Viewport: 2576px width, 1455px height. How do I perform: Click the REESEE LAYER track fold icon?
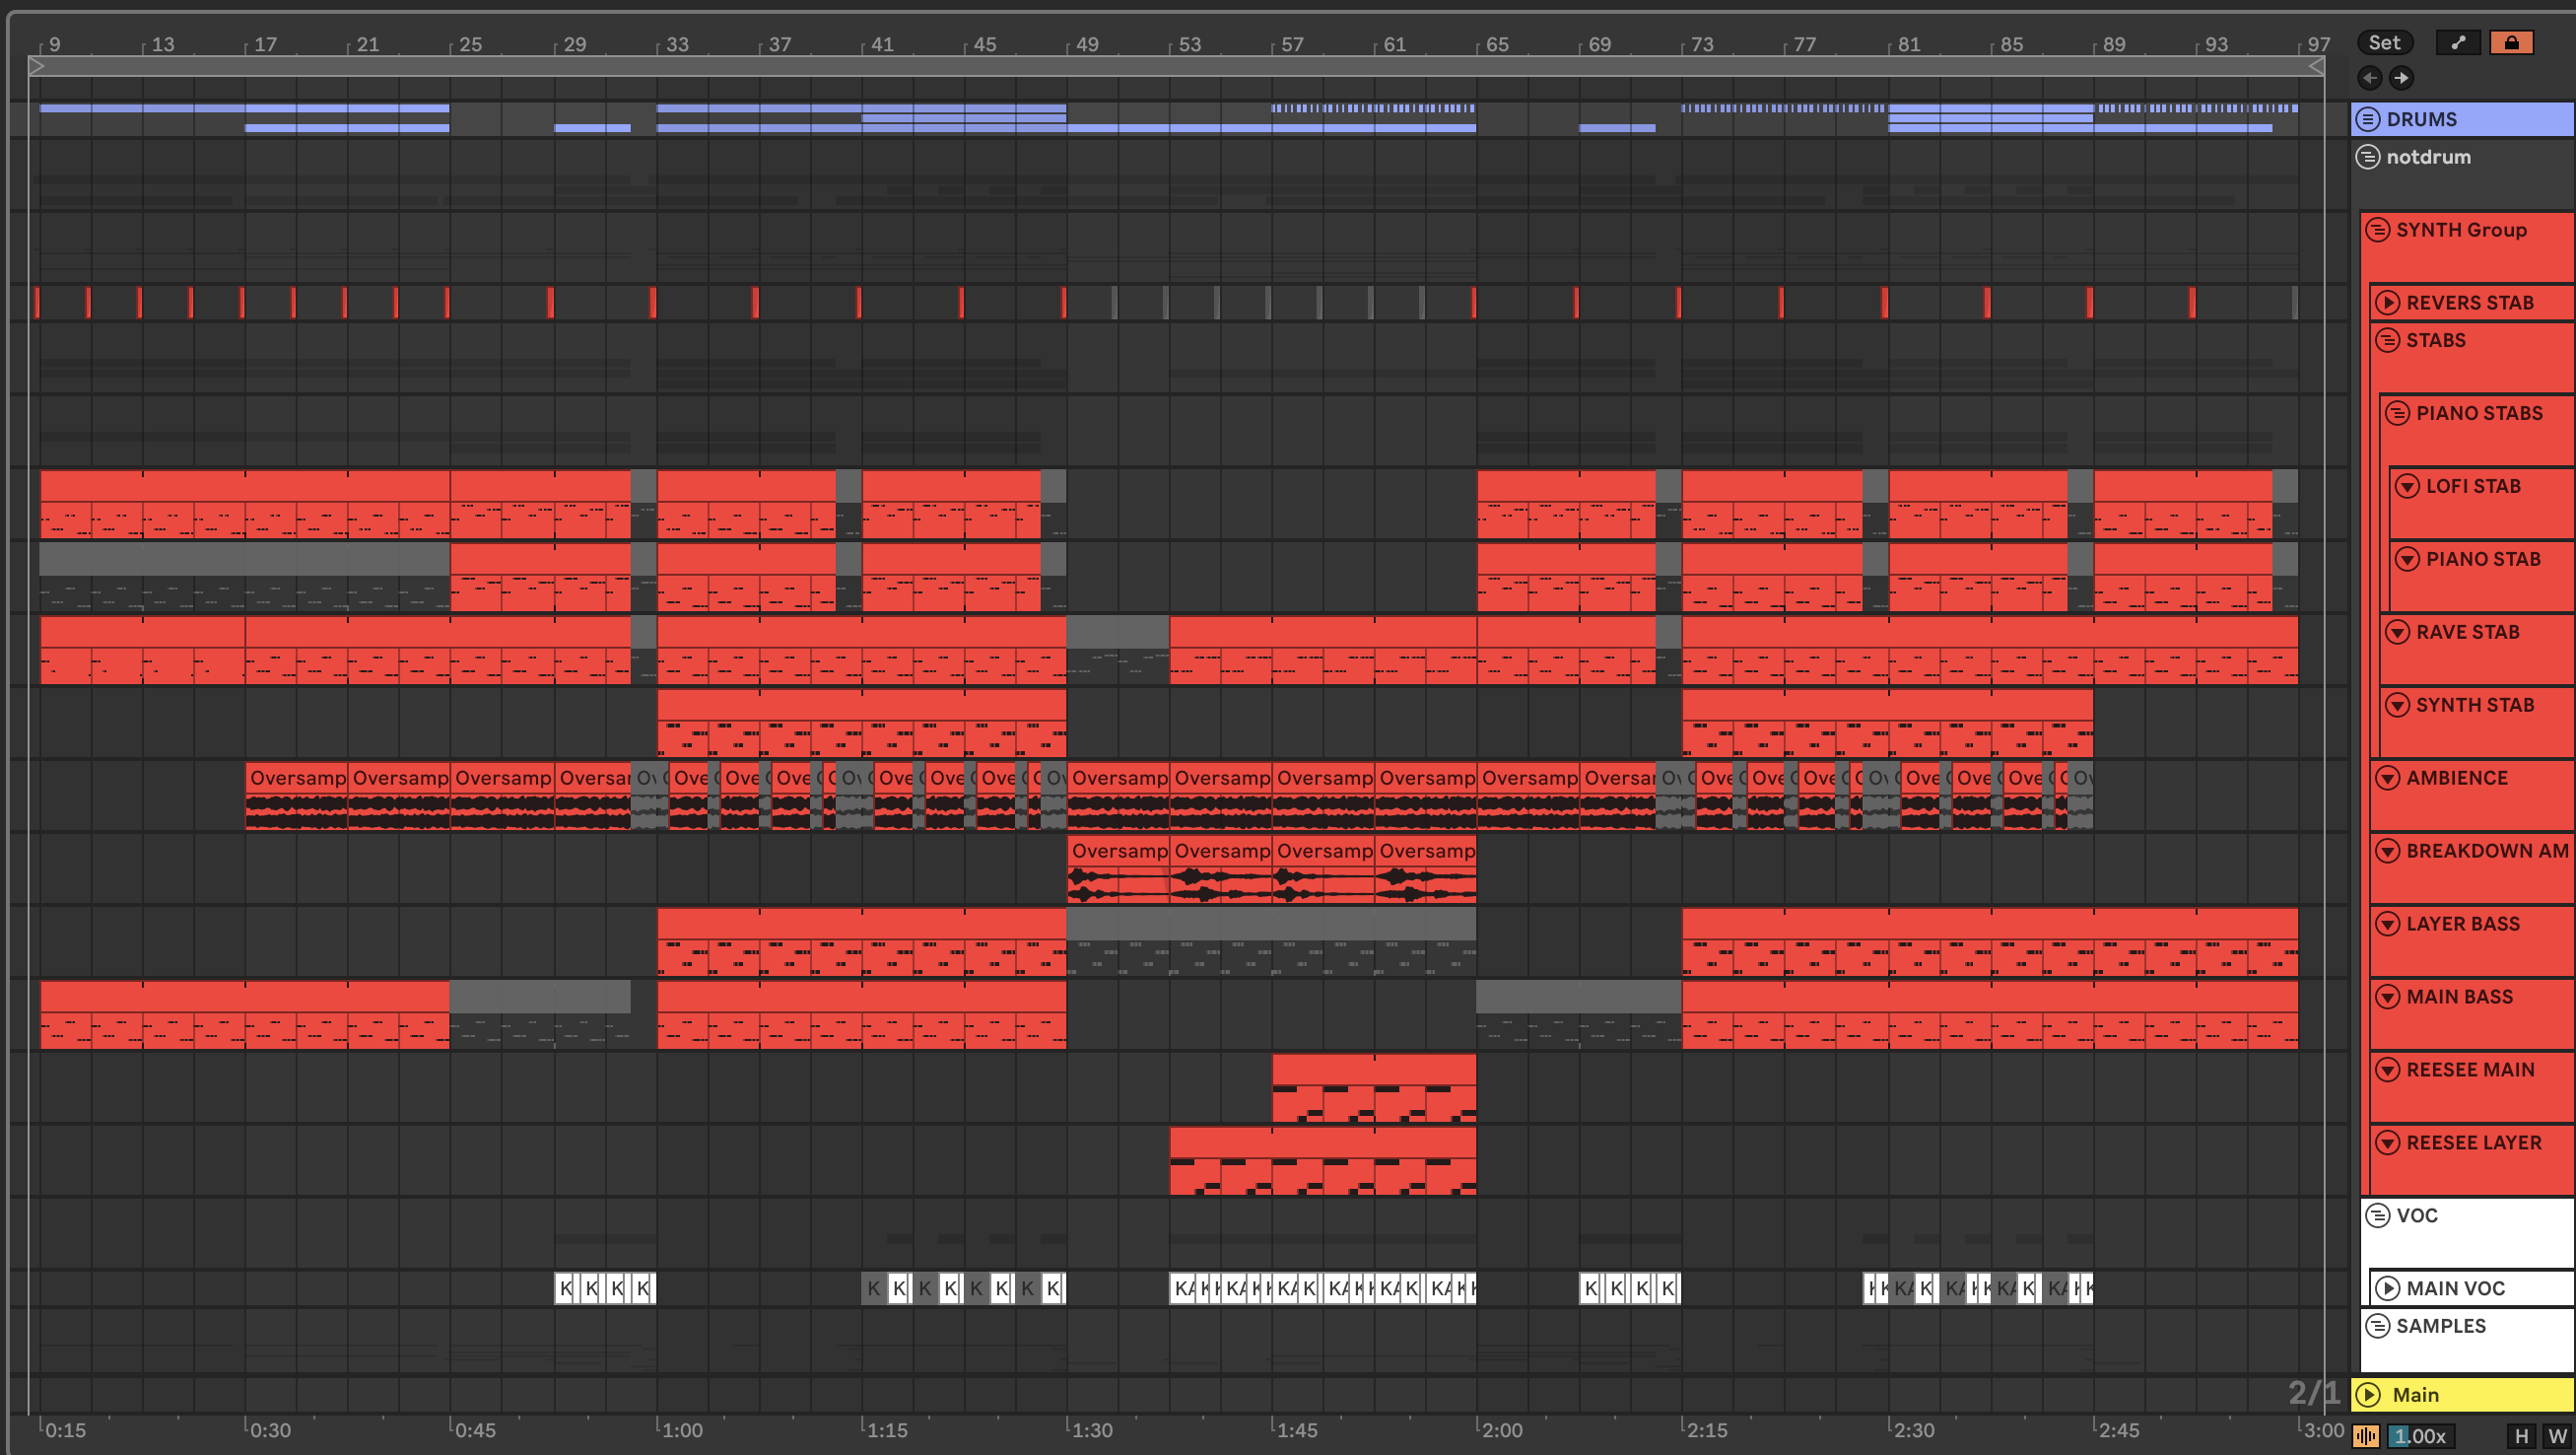tap(2387, 1143)
